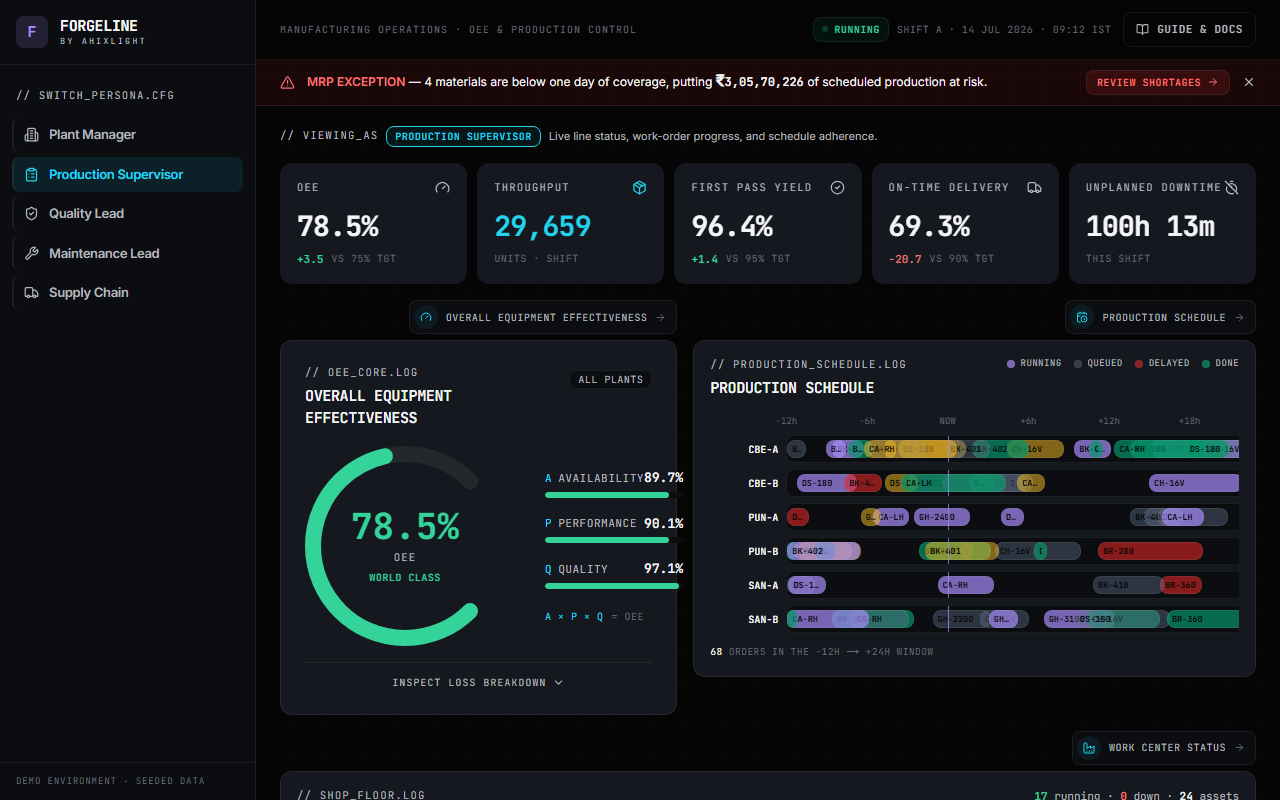Open the Overall Equipment Effectiveness section link
This screenshot has height=800, width=1280.
(x=542, y=318)
